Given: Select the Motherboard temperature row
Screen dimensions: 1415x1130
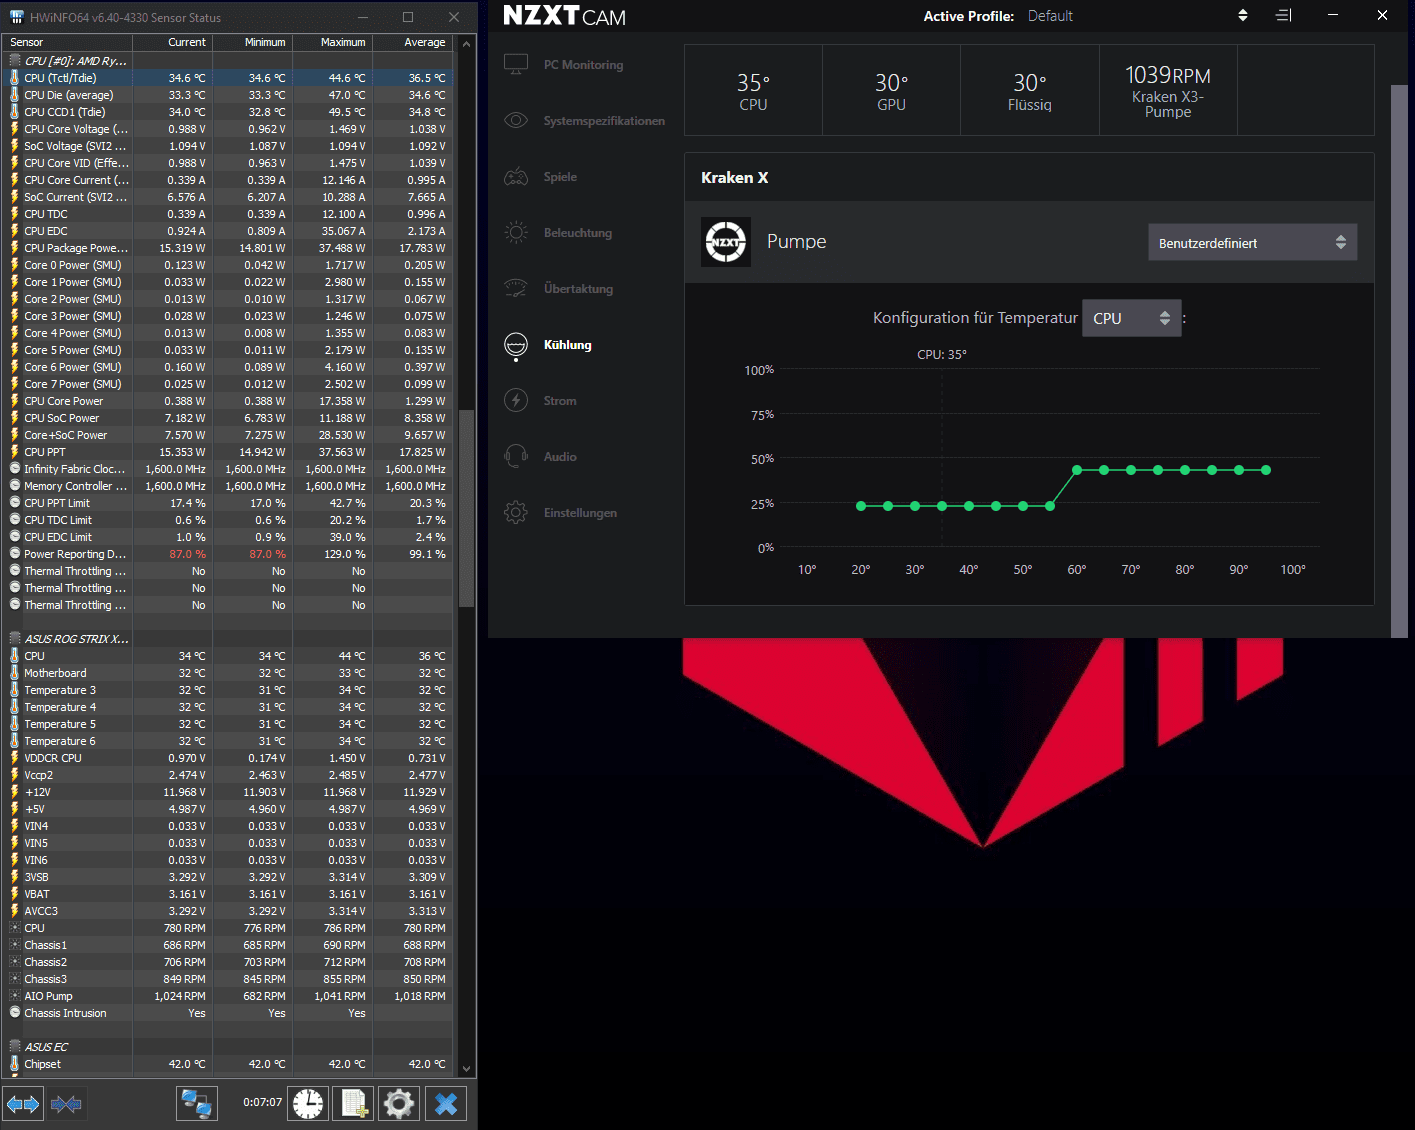Looking at the screenshot, I should coord(228,673).
